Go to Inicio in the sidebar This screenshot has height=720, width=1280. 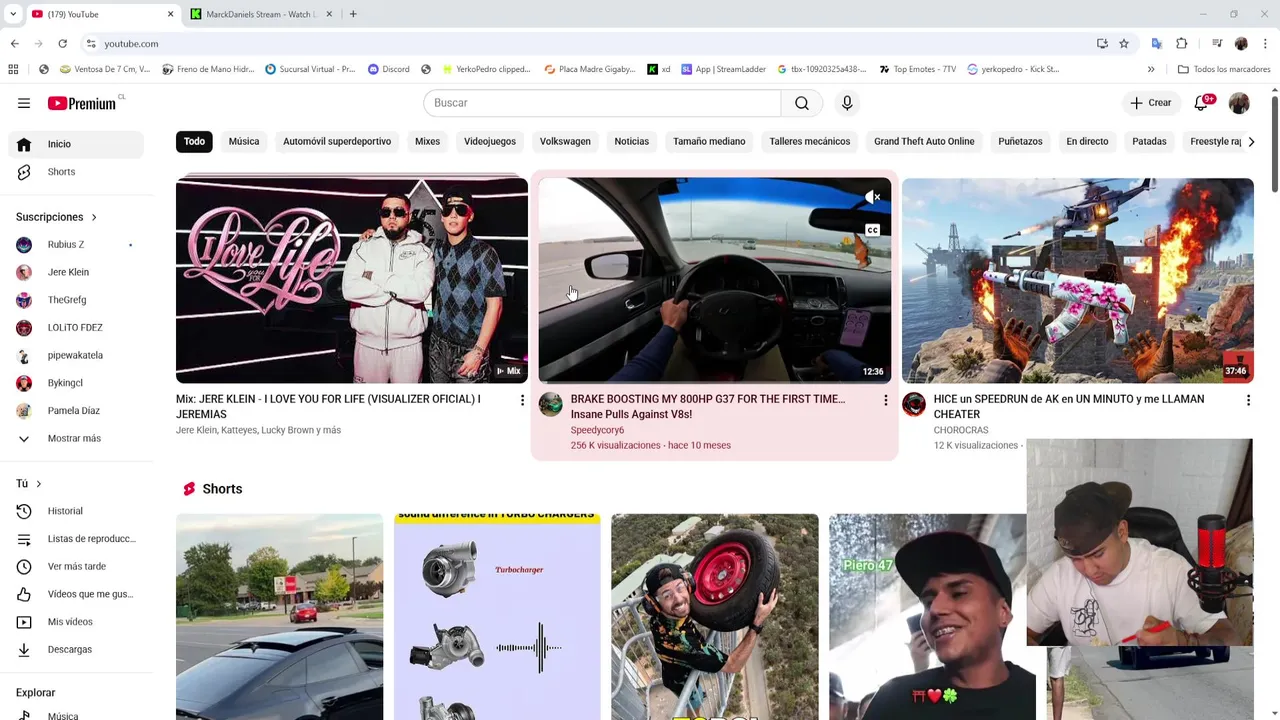pos(76,144)
